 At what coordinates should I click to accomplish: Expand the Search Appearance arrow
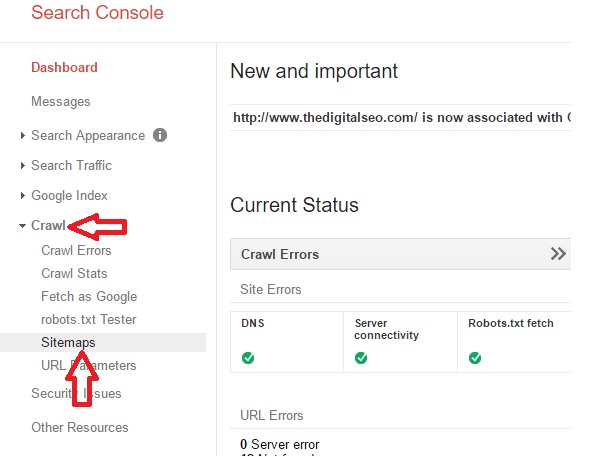point(22,135)
